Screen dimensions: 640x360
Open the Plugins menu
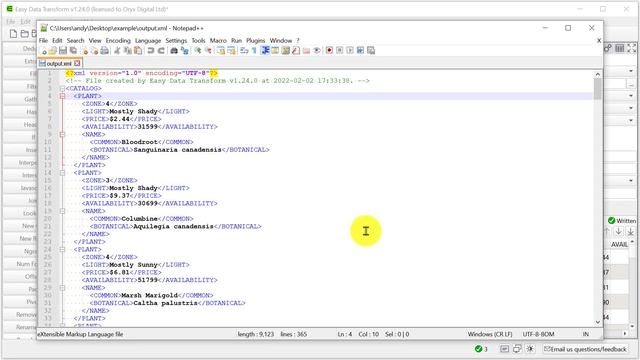[256, 40]
